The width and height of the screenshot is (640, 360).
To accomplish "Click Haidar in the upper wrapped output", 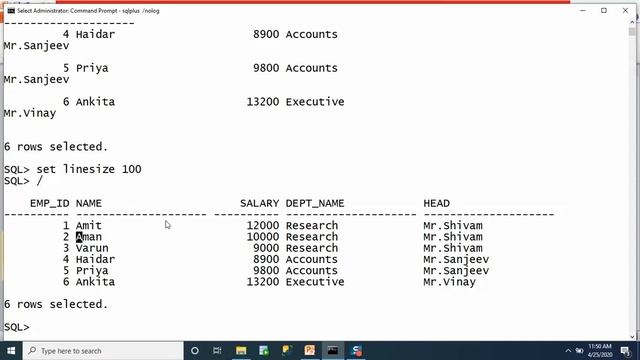I will [95, 34].
